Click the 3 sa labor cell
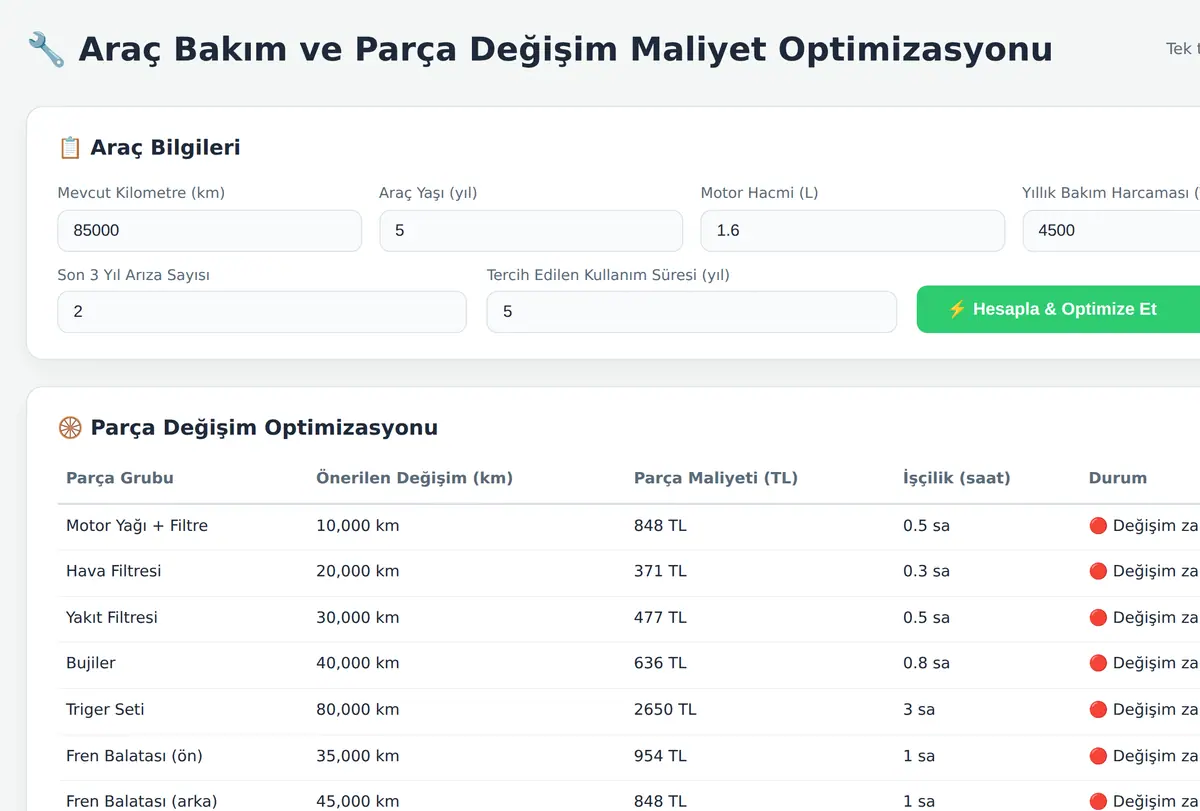This screenshot has width=1200, height=811. point(919,710)
